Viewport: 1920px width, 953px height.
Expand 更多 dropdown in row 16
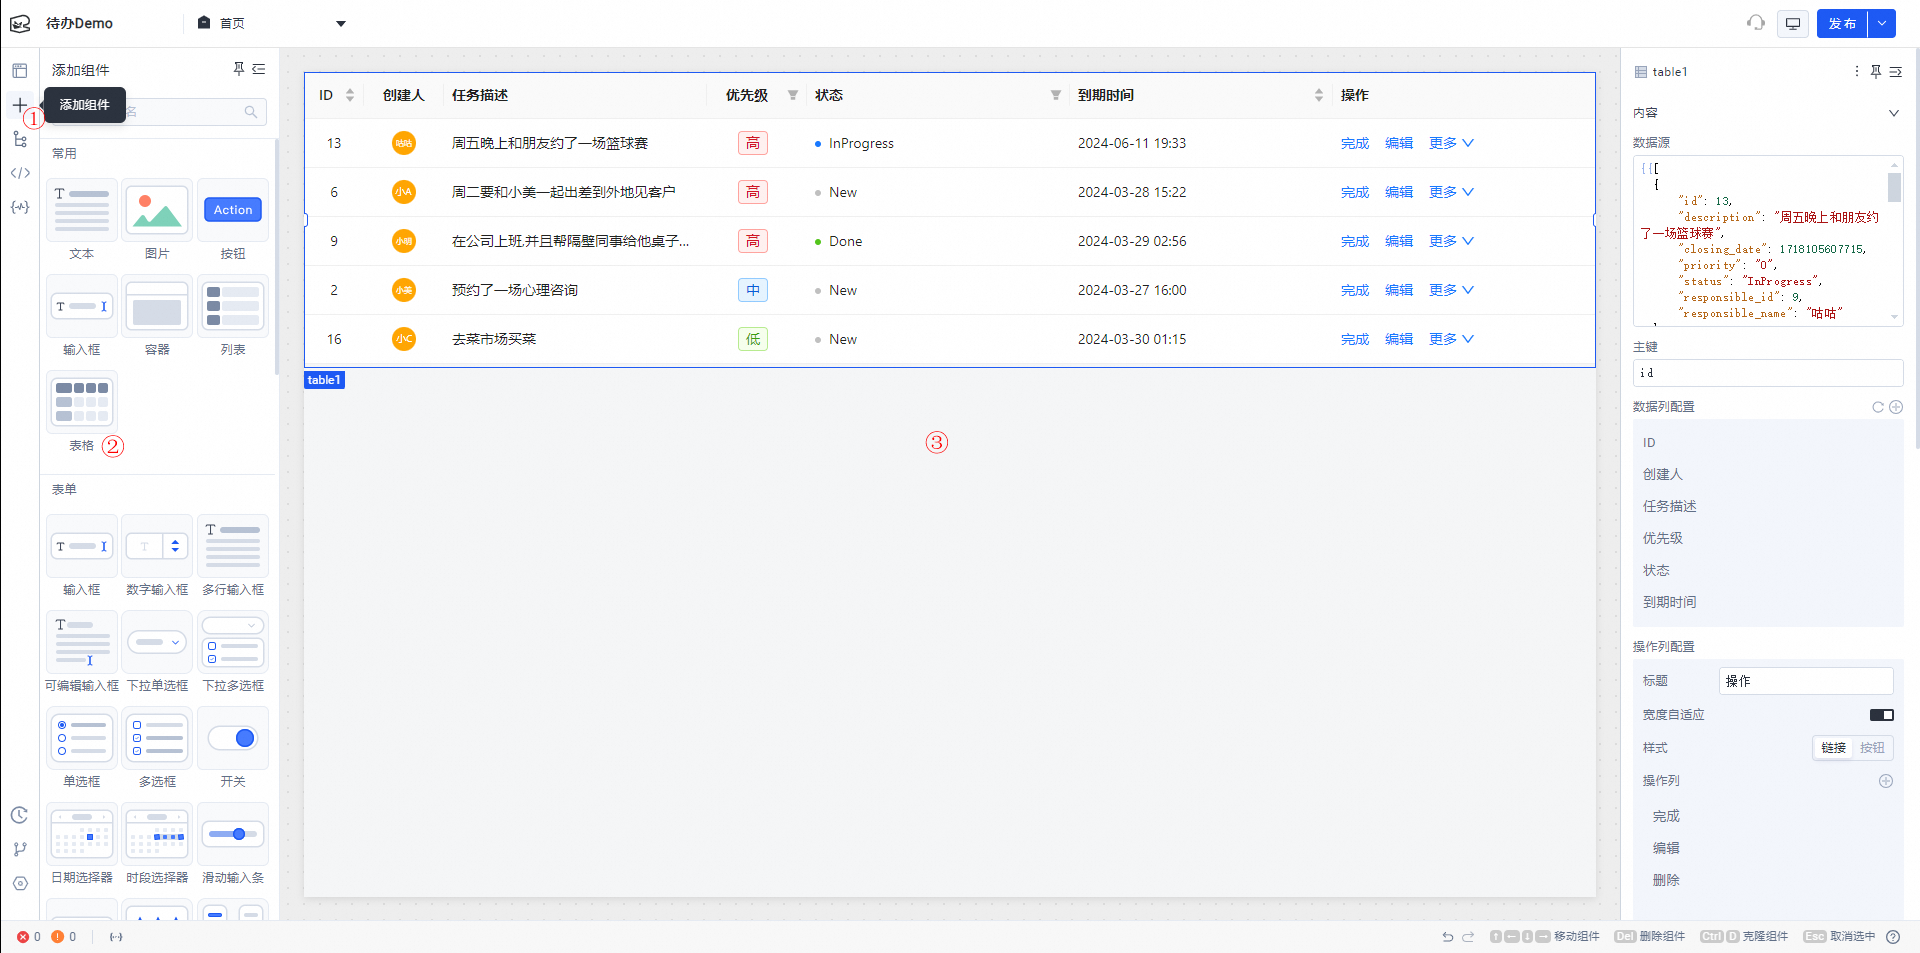click(1452, 339)
